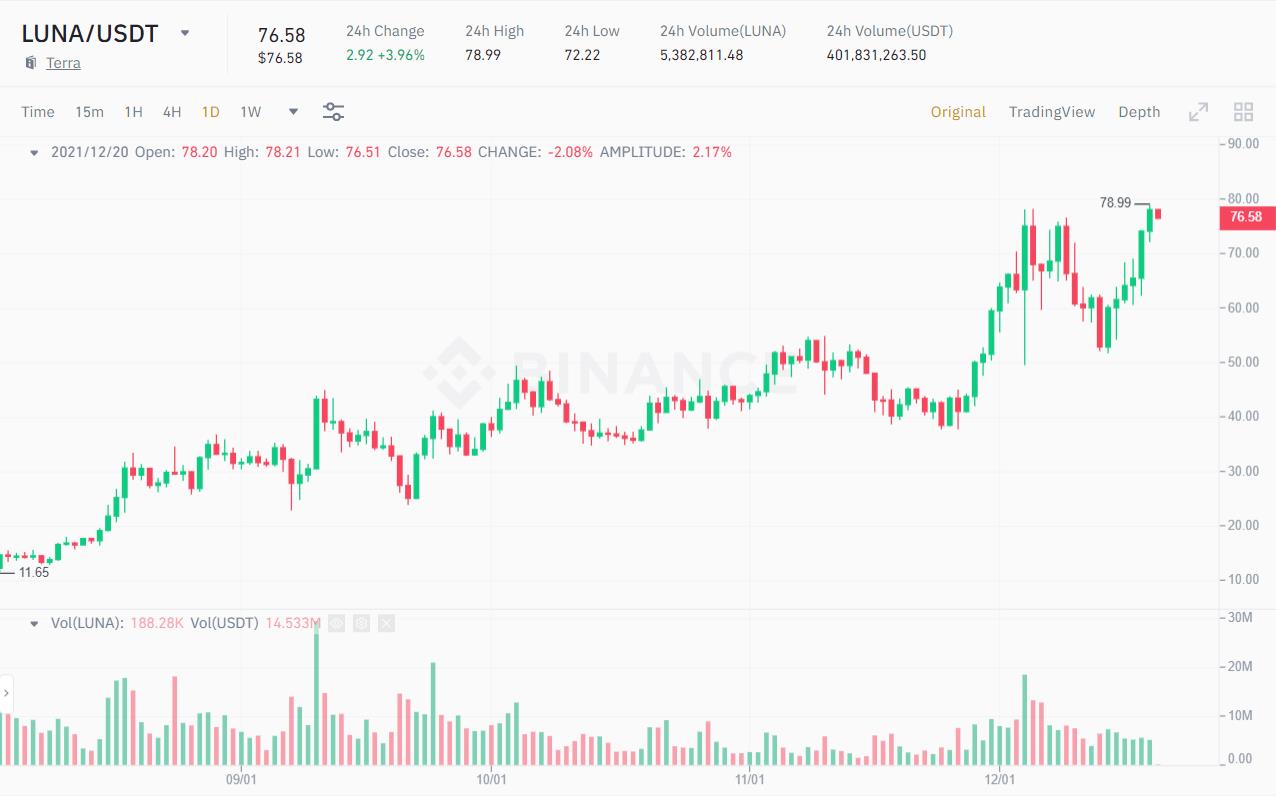
Task: Click the 24h High value 78.99
Action: click(483, 55)
